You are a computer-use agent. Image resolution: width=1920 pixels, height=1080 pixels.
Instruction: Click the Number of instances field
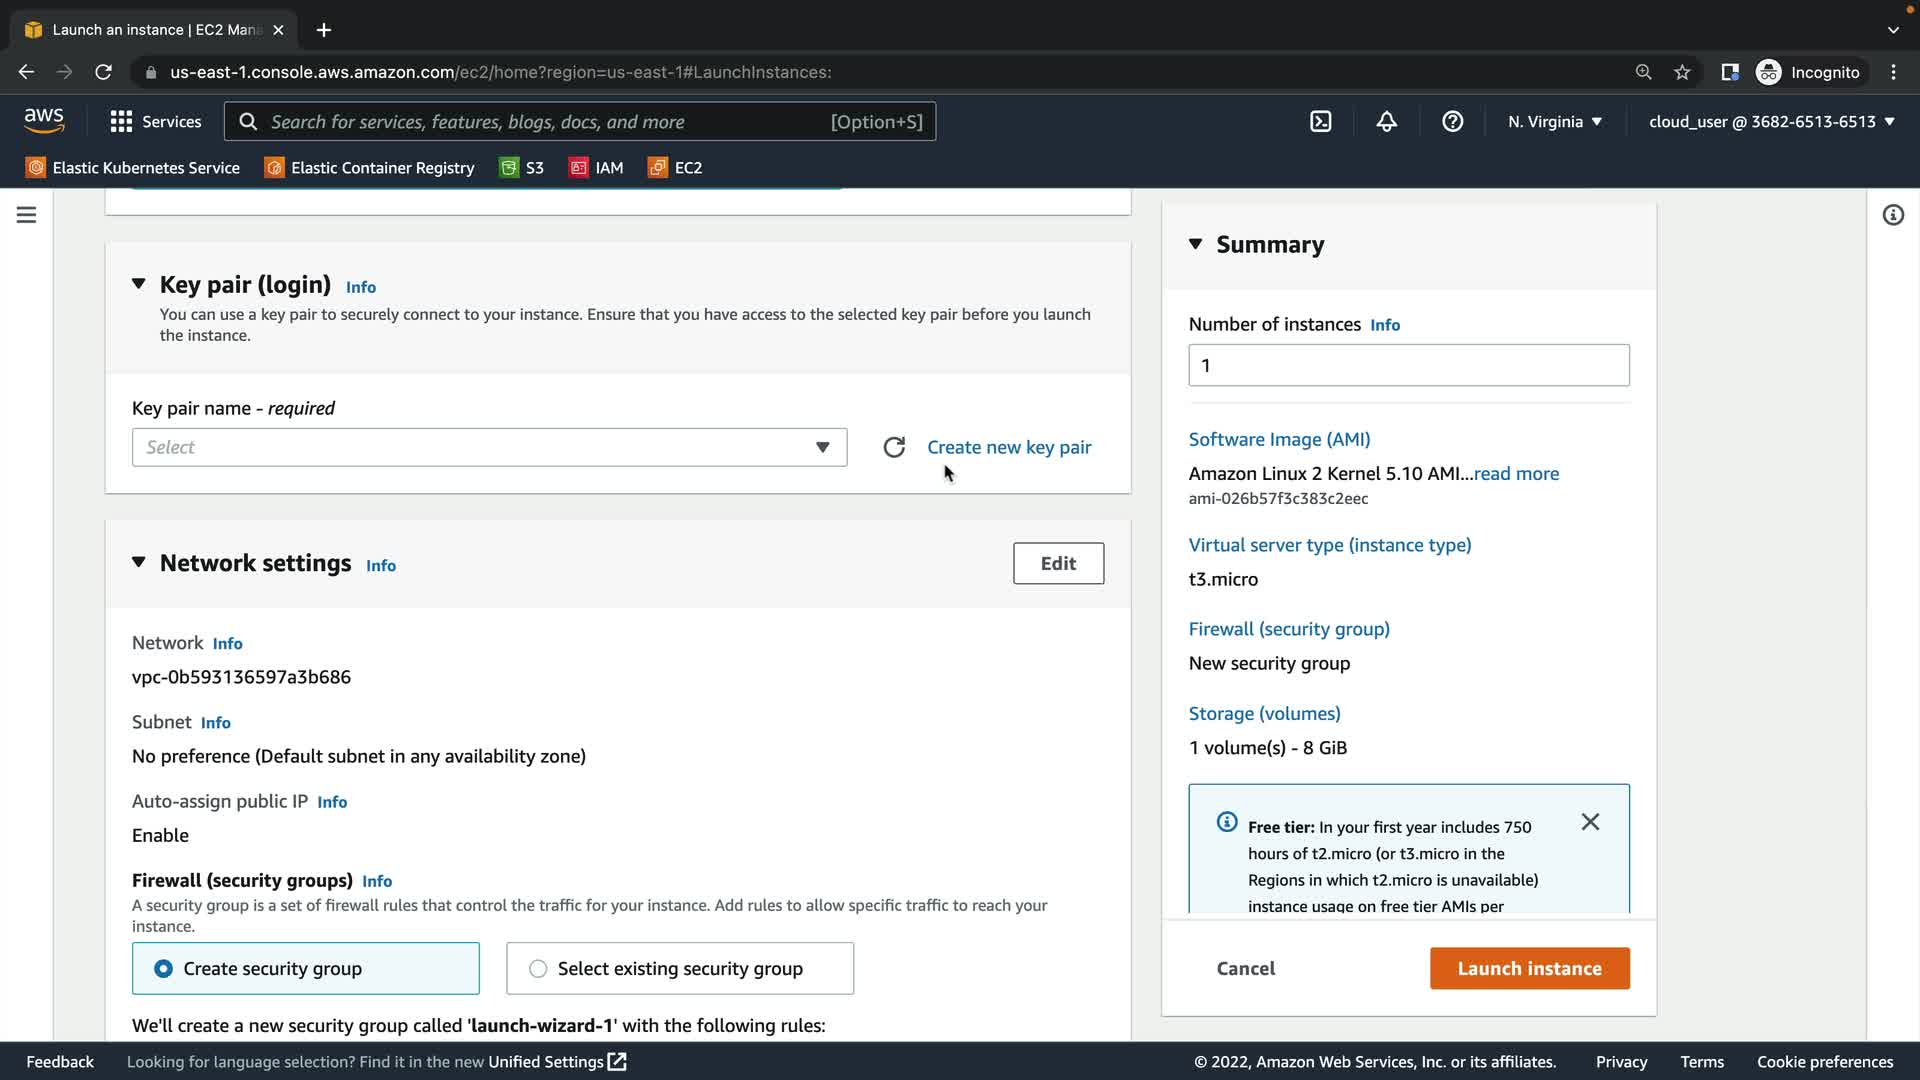(x=1408, y=365)
